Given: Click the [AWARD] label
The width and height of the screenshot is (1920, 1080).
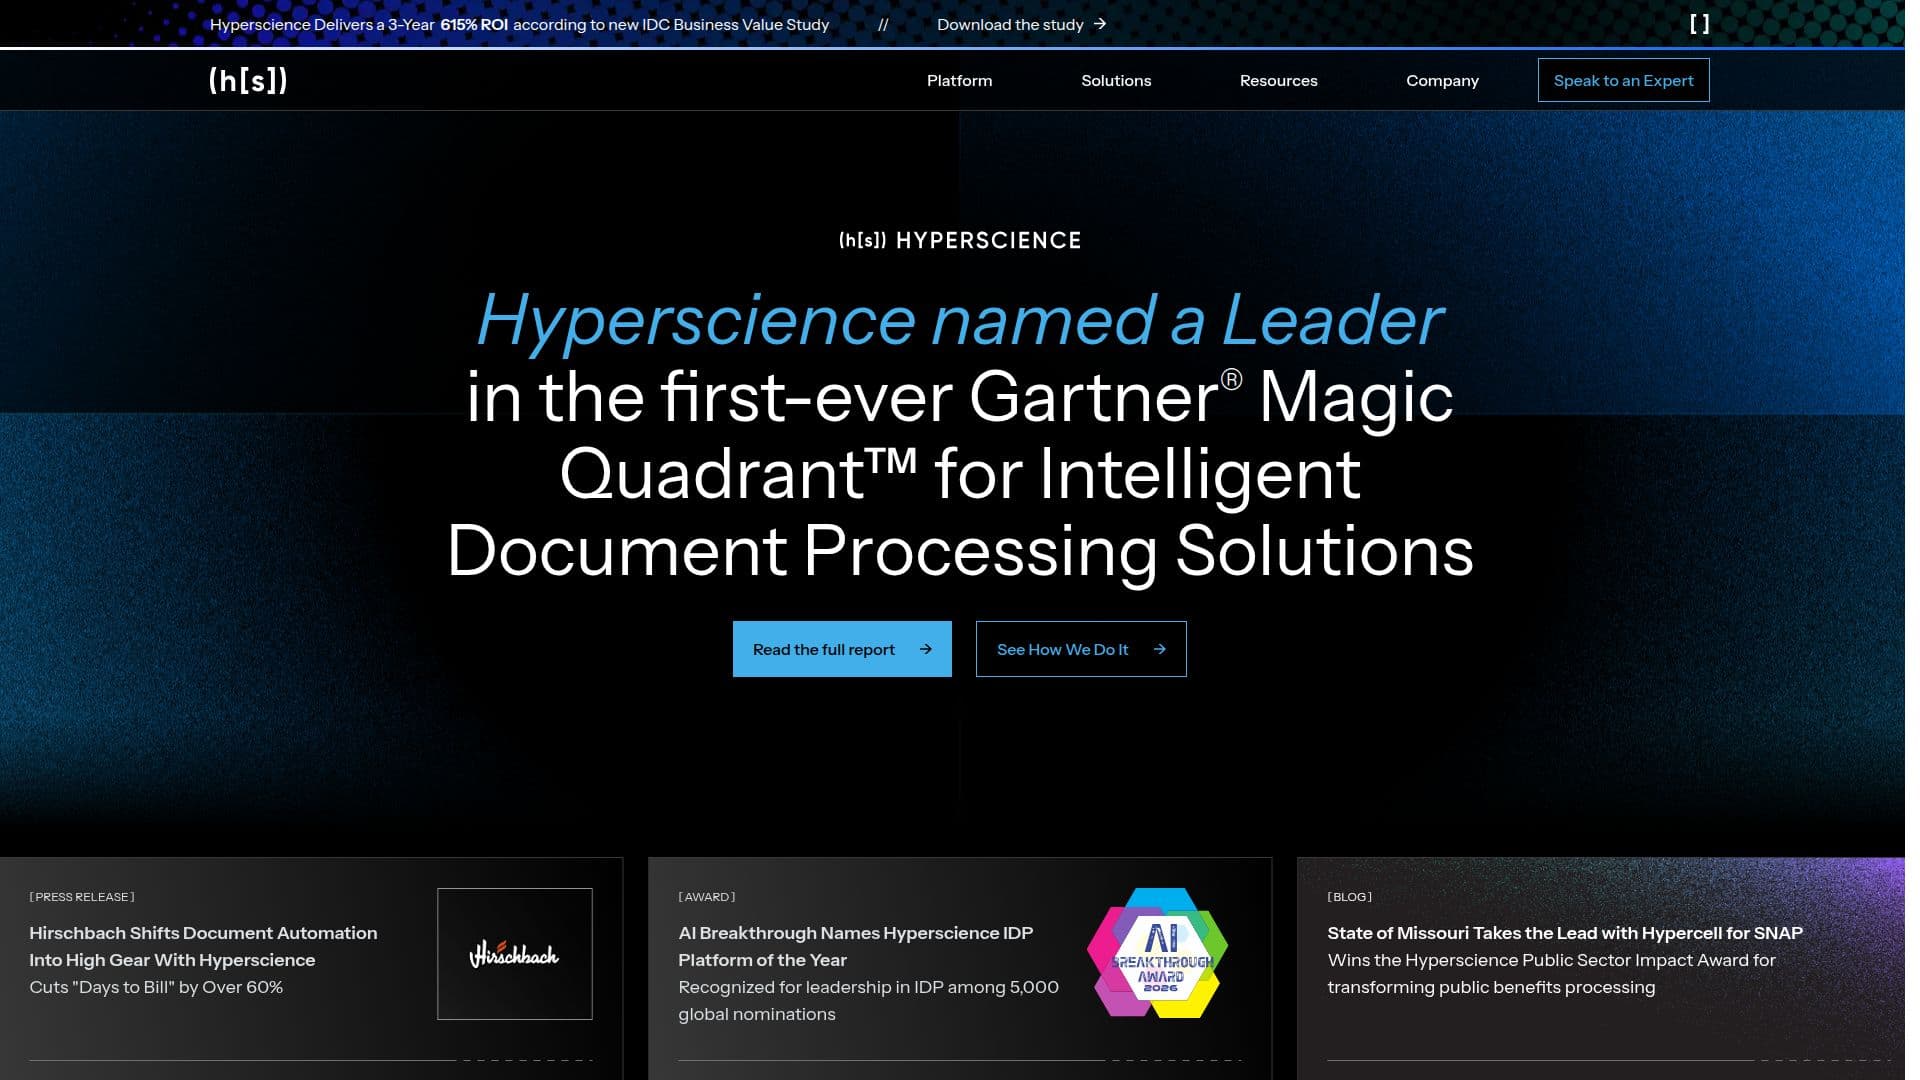Looking at the screenshot, I should pyautogui.click(x=707, y=897).
